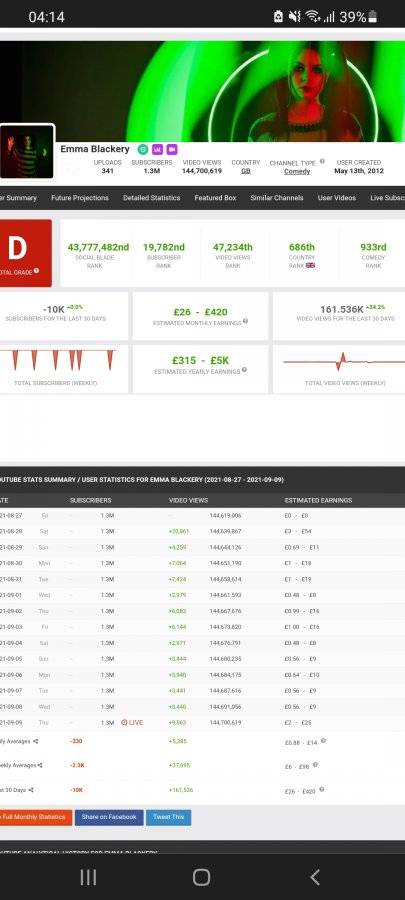Switch to the Similar Channels tab
The image size is (405, 900).
pos(277,197)
